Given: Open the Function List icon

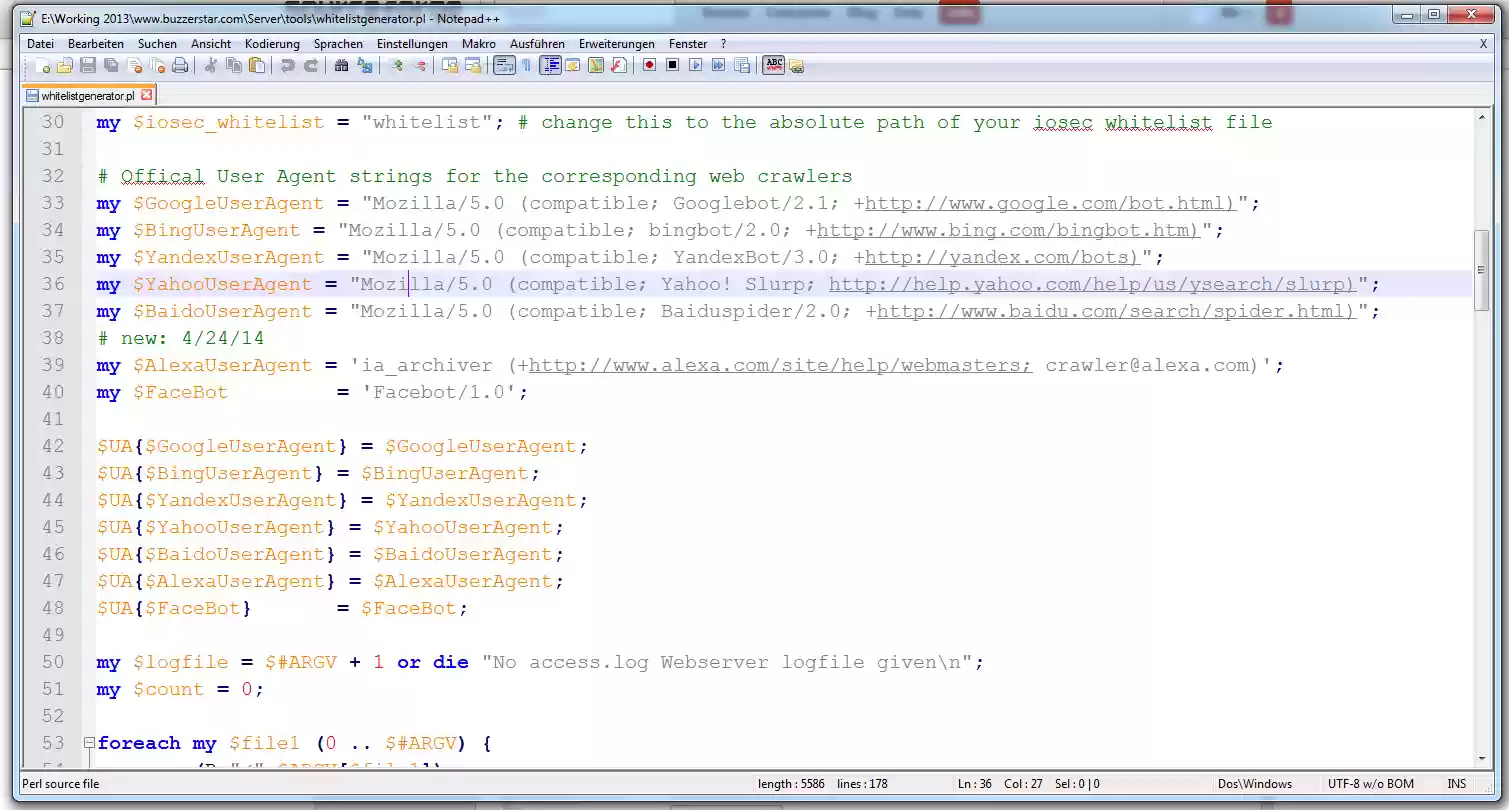Looking at the screenshot, I should tap(618, 66).
